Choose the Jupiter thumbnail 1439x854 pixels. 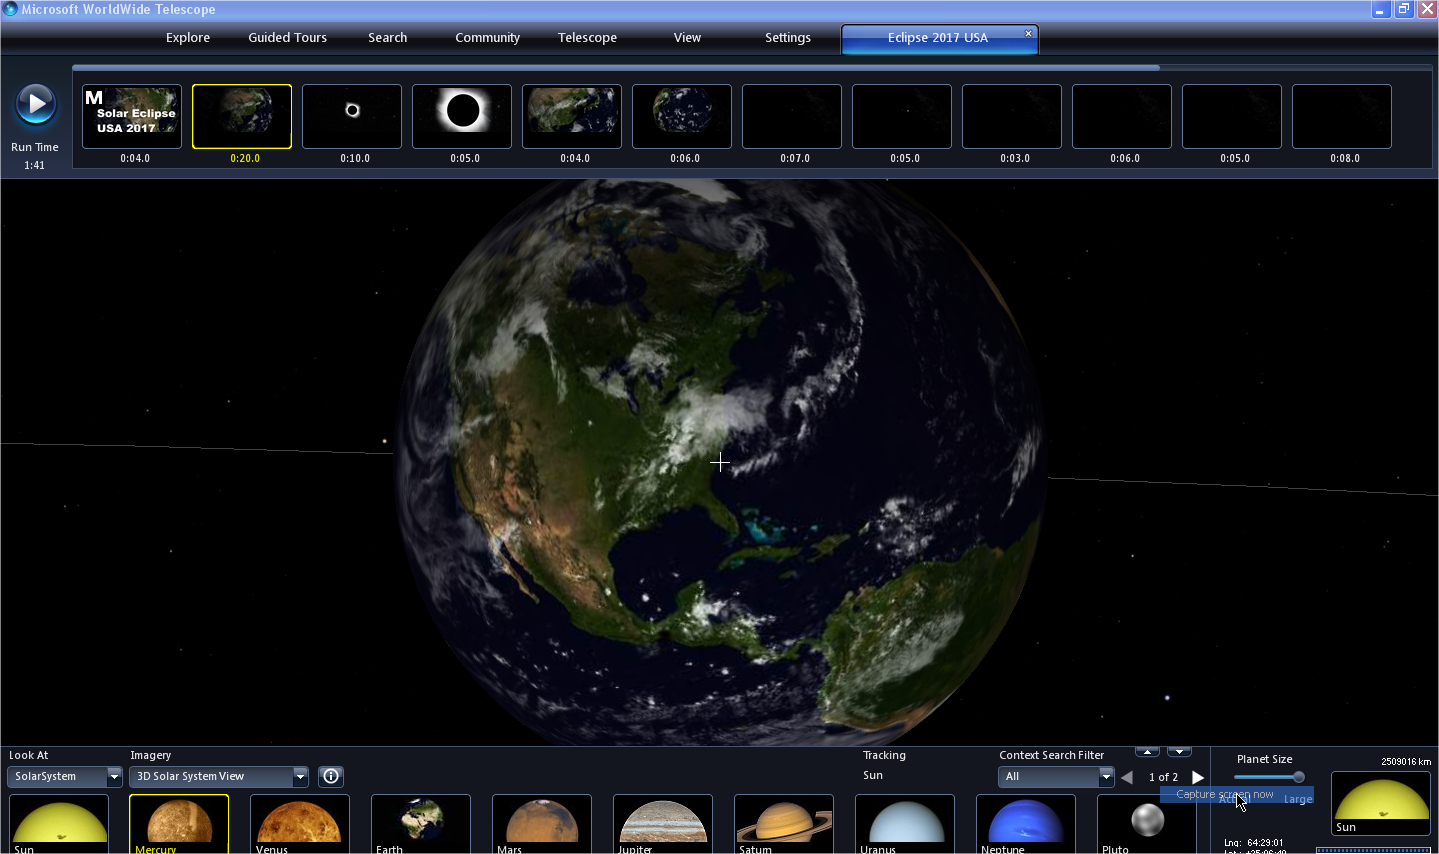click(x=663, y=824)
